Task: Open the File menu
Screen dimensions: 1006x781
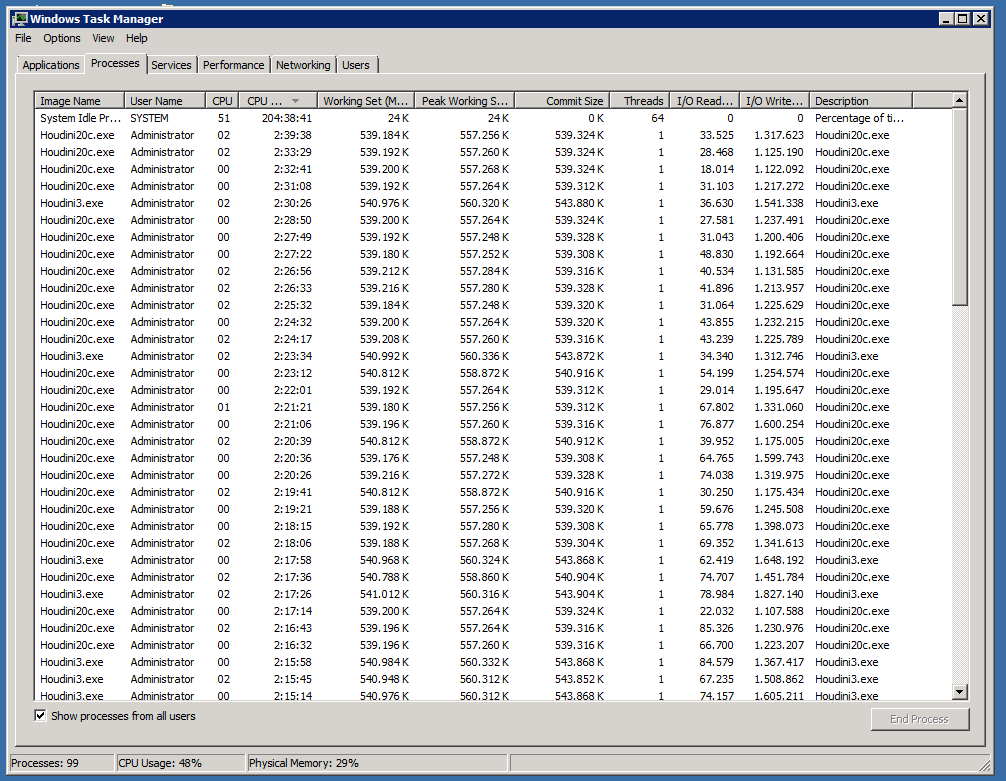Action: (23, 39)
